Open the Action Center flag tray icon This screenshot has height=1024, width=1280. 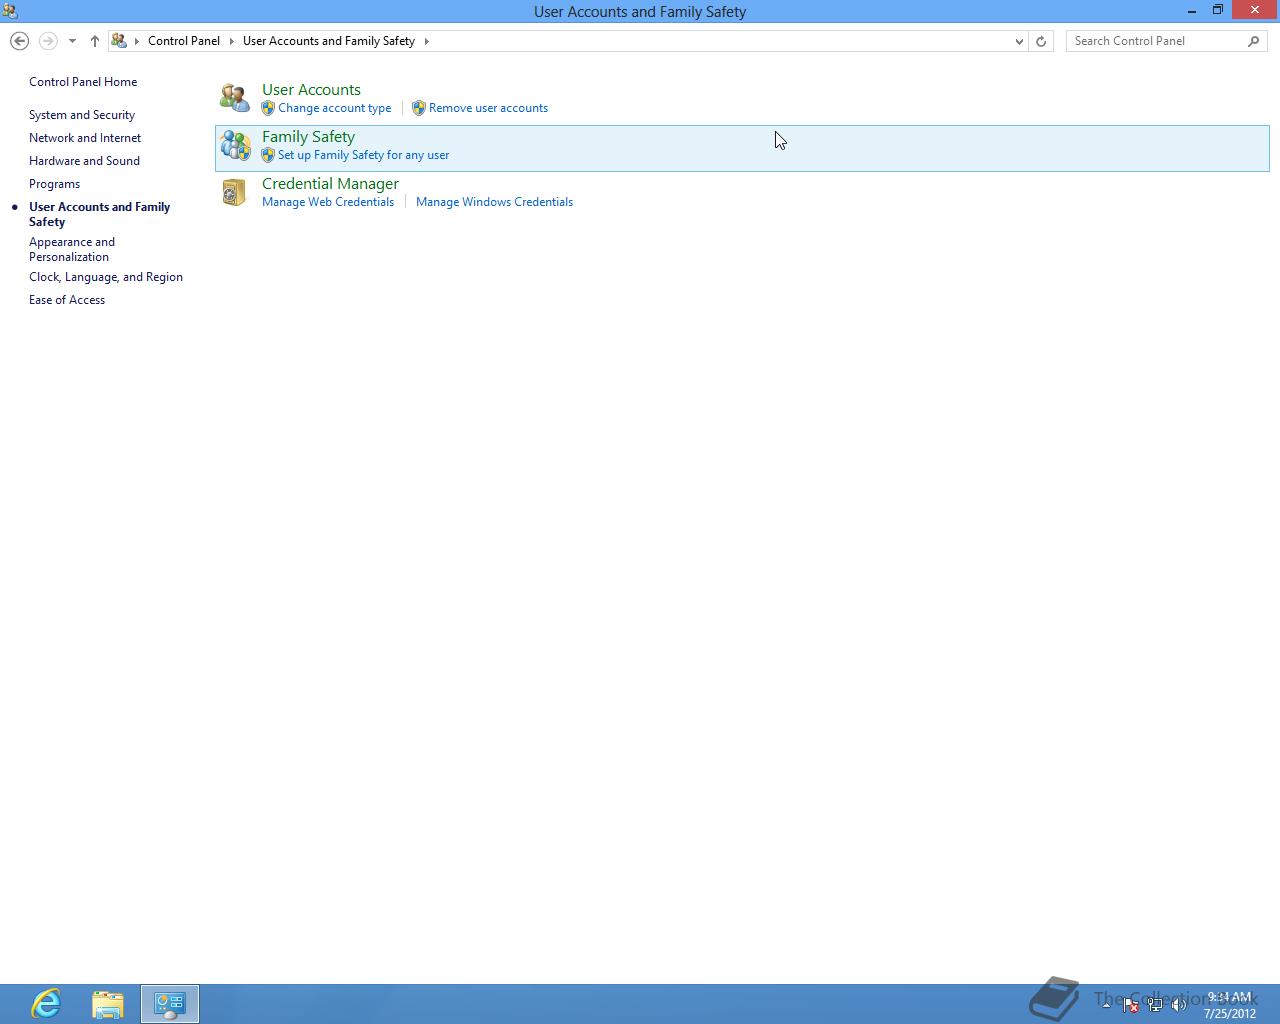[1130, 1005]
